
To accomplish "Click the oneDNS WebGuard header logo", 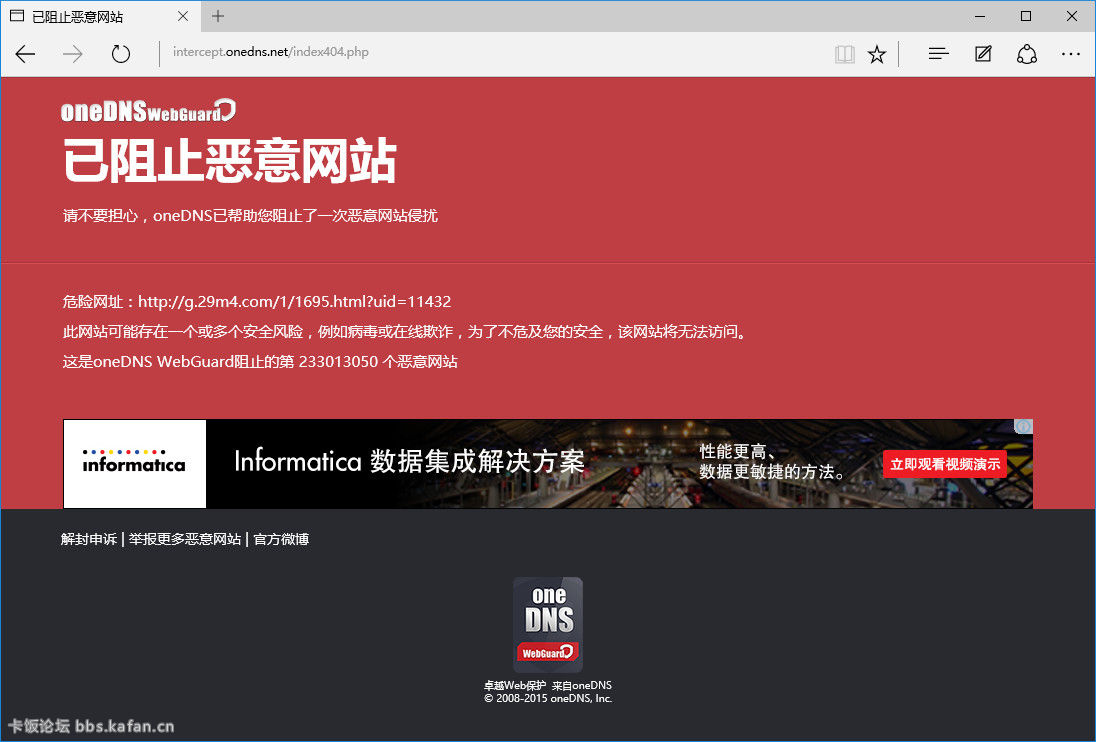I will coord(148,111).
